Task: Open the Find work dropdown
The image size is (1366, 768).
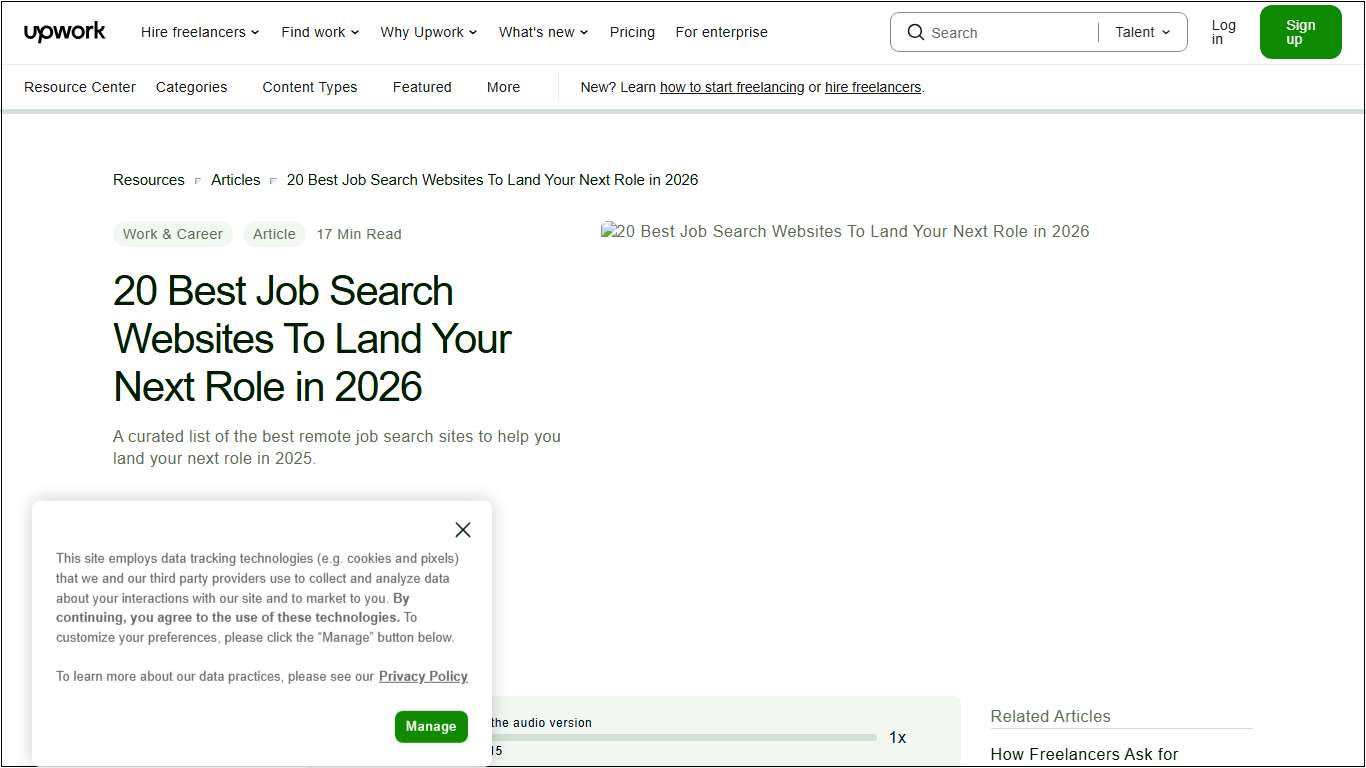Action: point(319,32)
